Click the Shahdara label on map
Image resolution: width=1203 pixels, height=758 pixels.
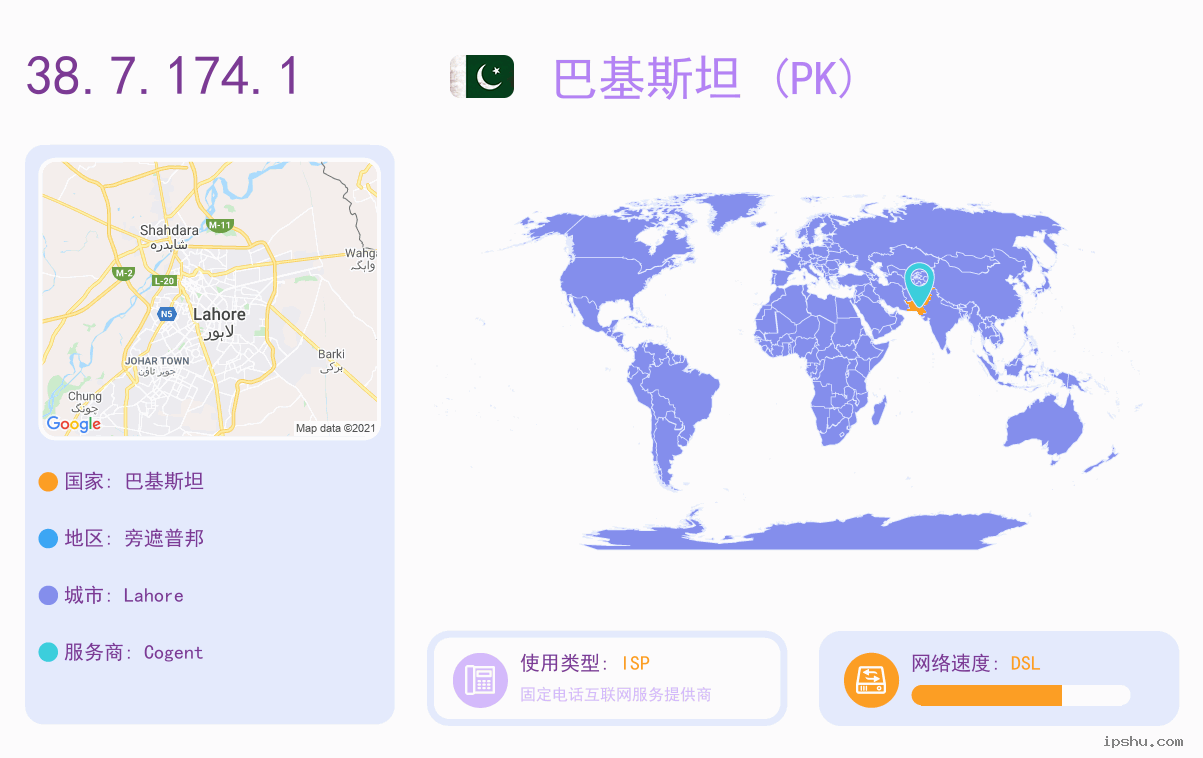pyautogui.click(x=169, y=230)
